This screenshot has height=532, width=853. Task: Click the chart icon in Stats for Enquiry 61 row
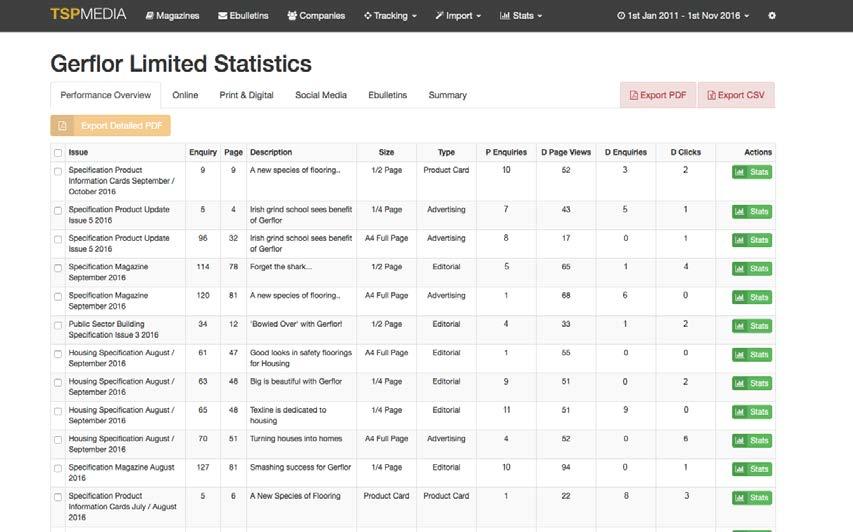tap(739, 355)
